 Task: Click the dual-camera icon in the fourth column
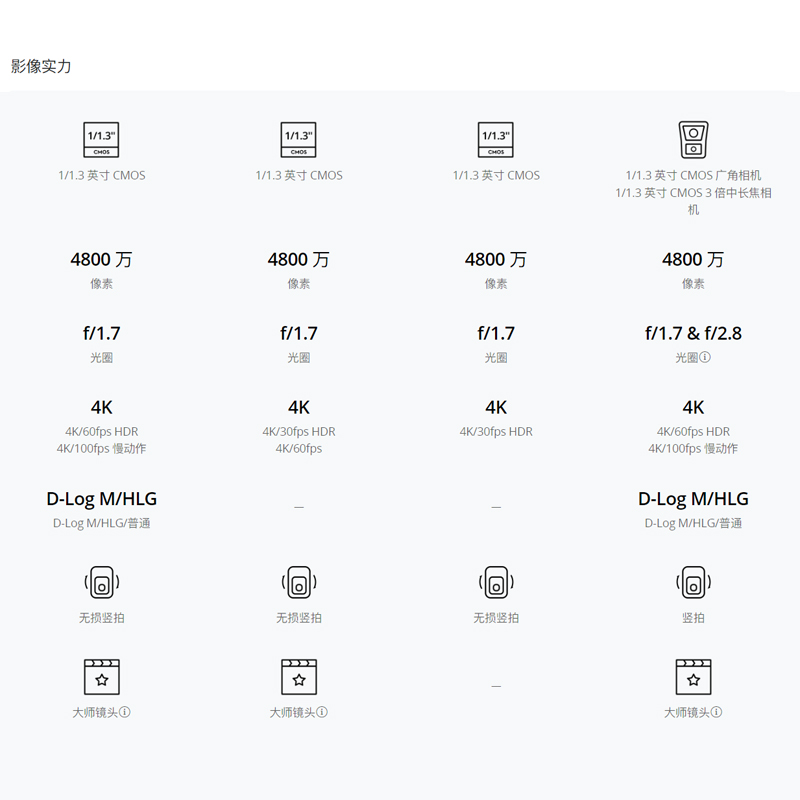(x=693, y=140)
